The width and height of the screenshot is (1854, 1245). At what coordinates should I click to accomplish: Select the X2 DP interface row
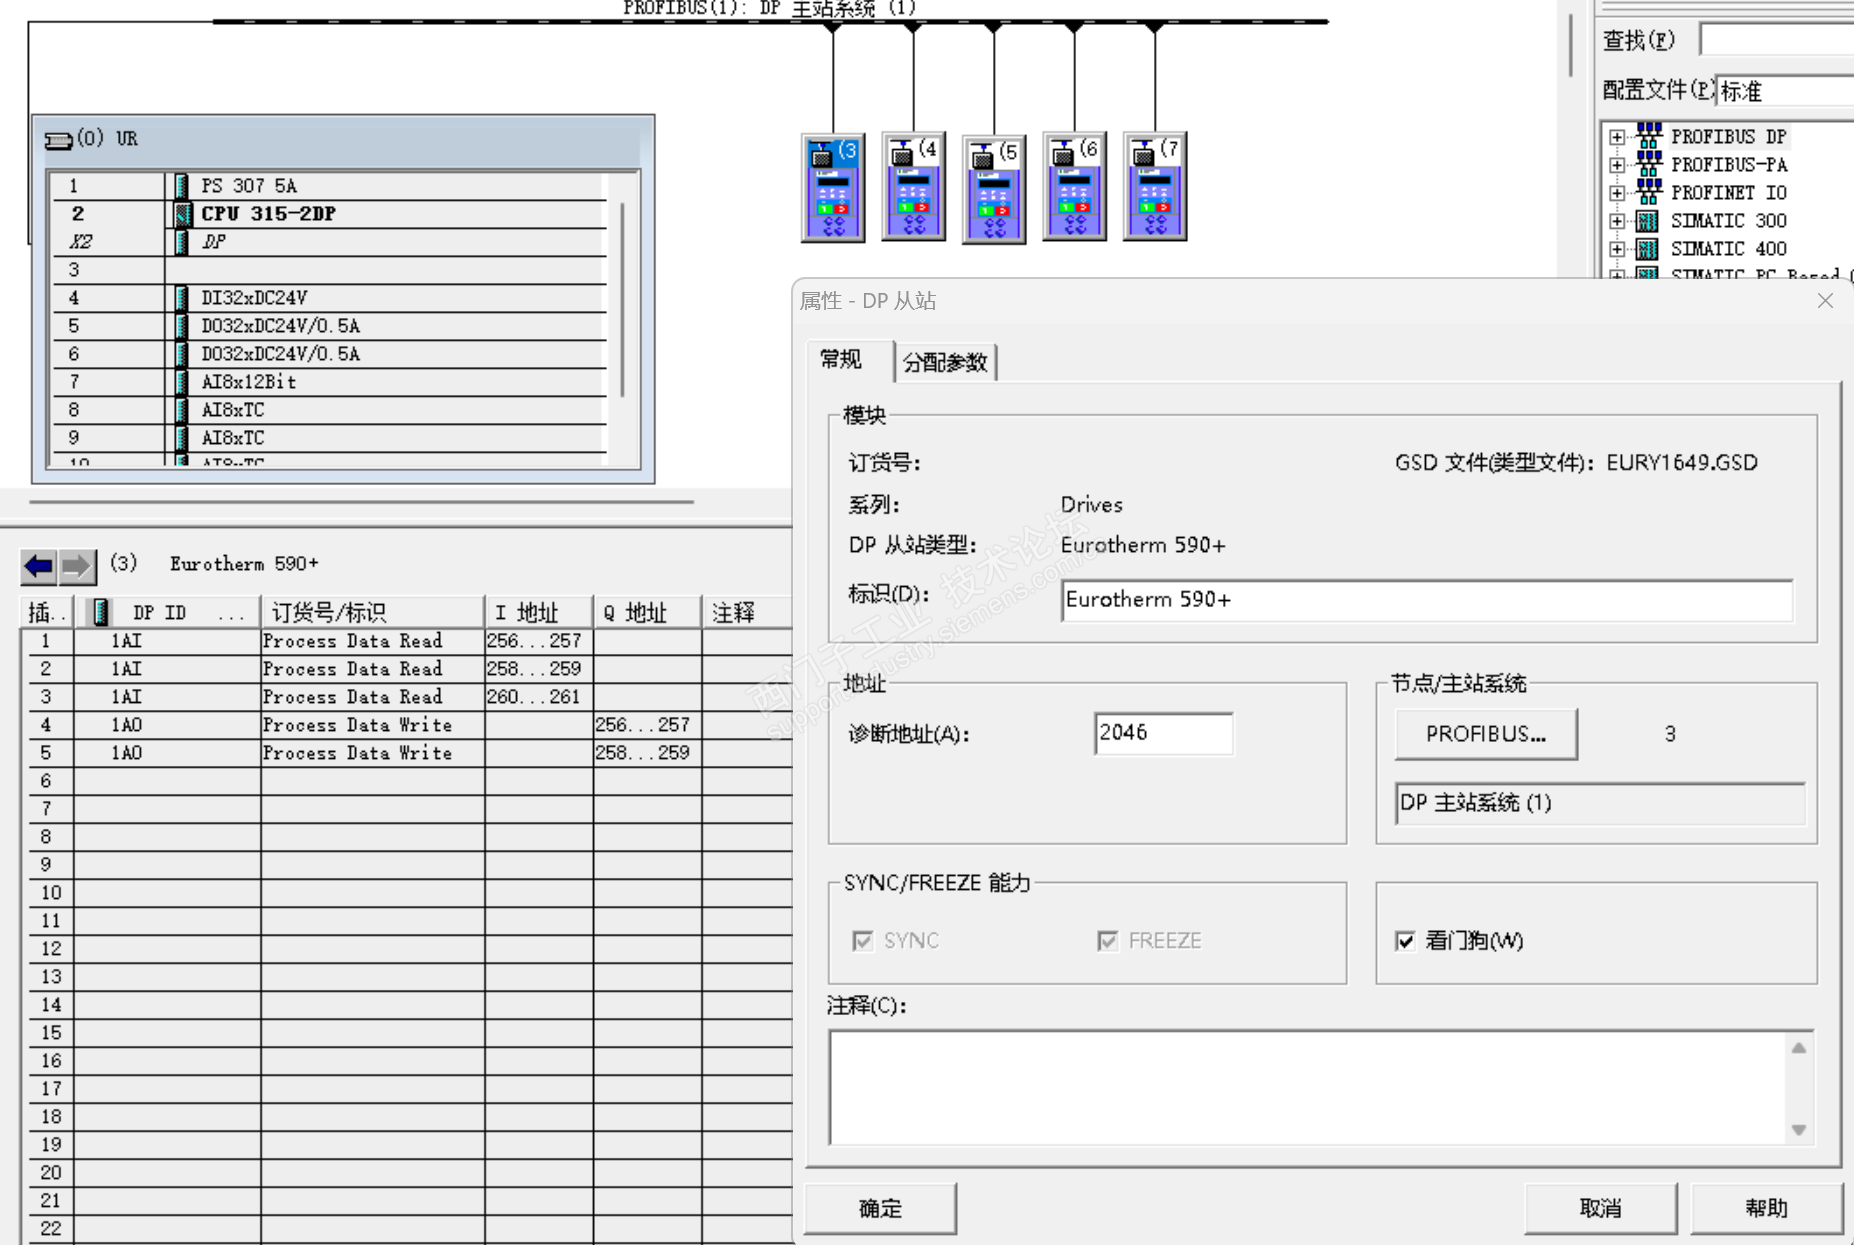[330, 242]
